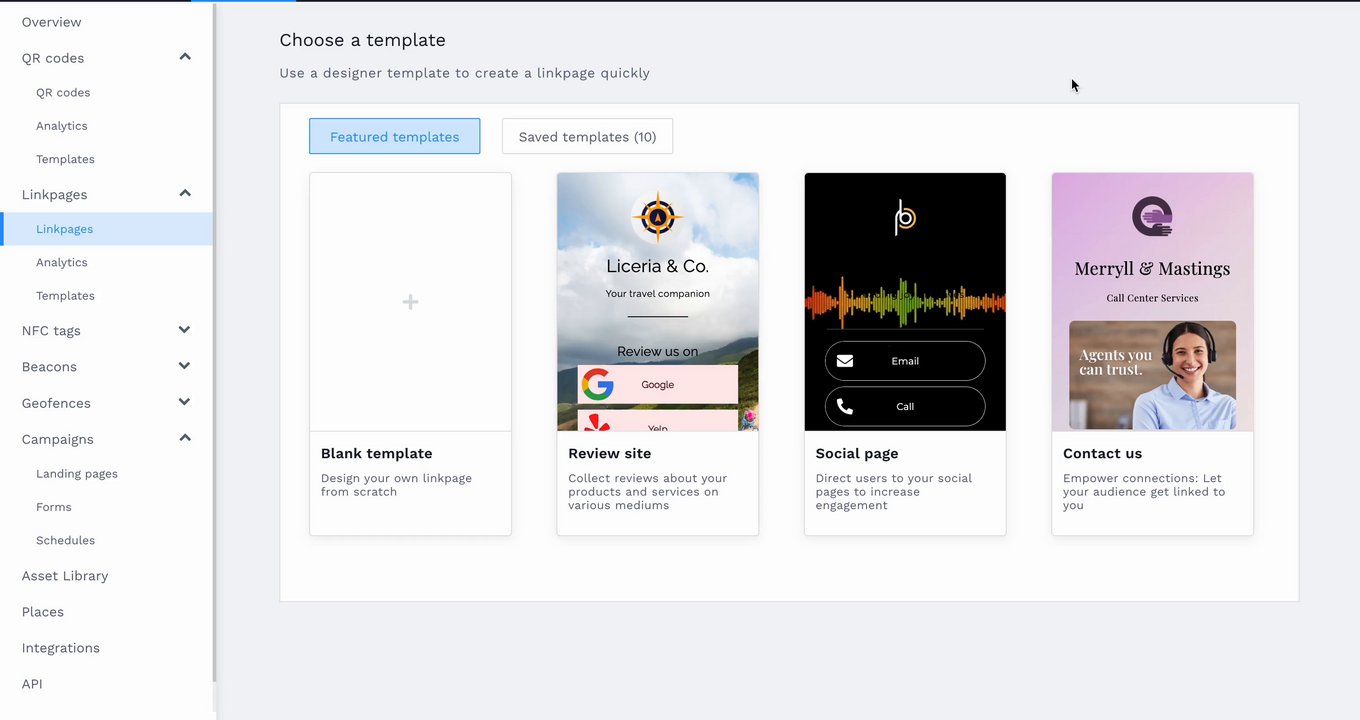1360x720 pixels.
Task: Click 'Merryll & Mastings' text in preview
Action: coord(1152,268)
